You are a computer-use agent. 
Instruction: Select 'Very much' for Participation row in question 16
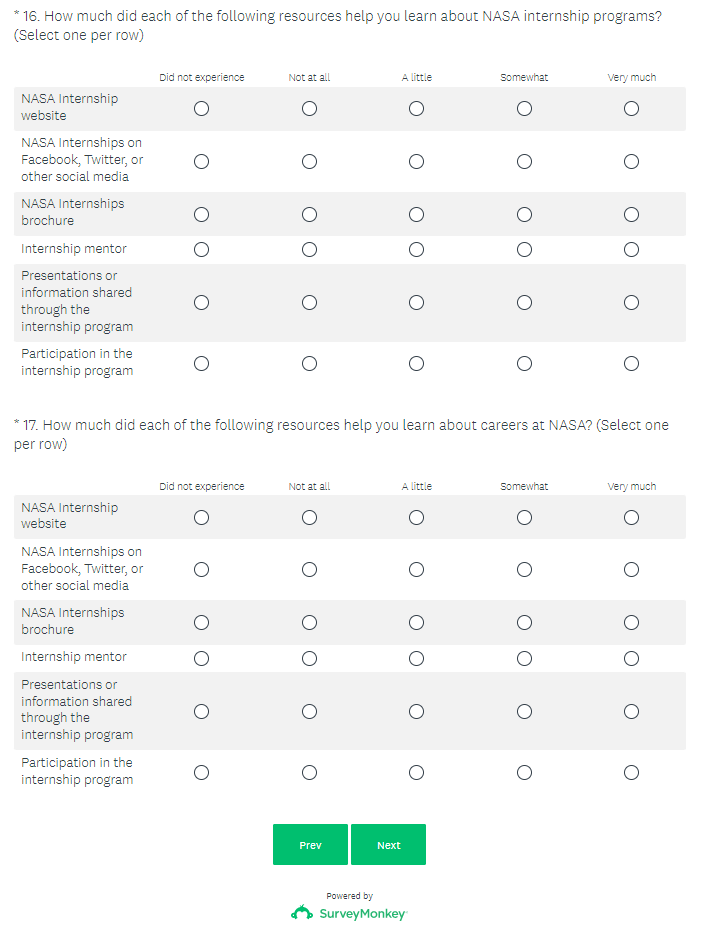point(631,364)
